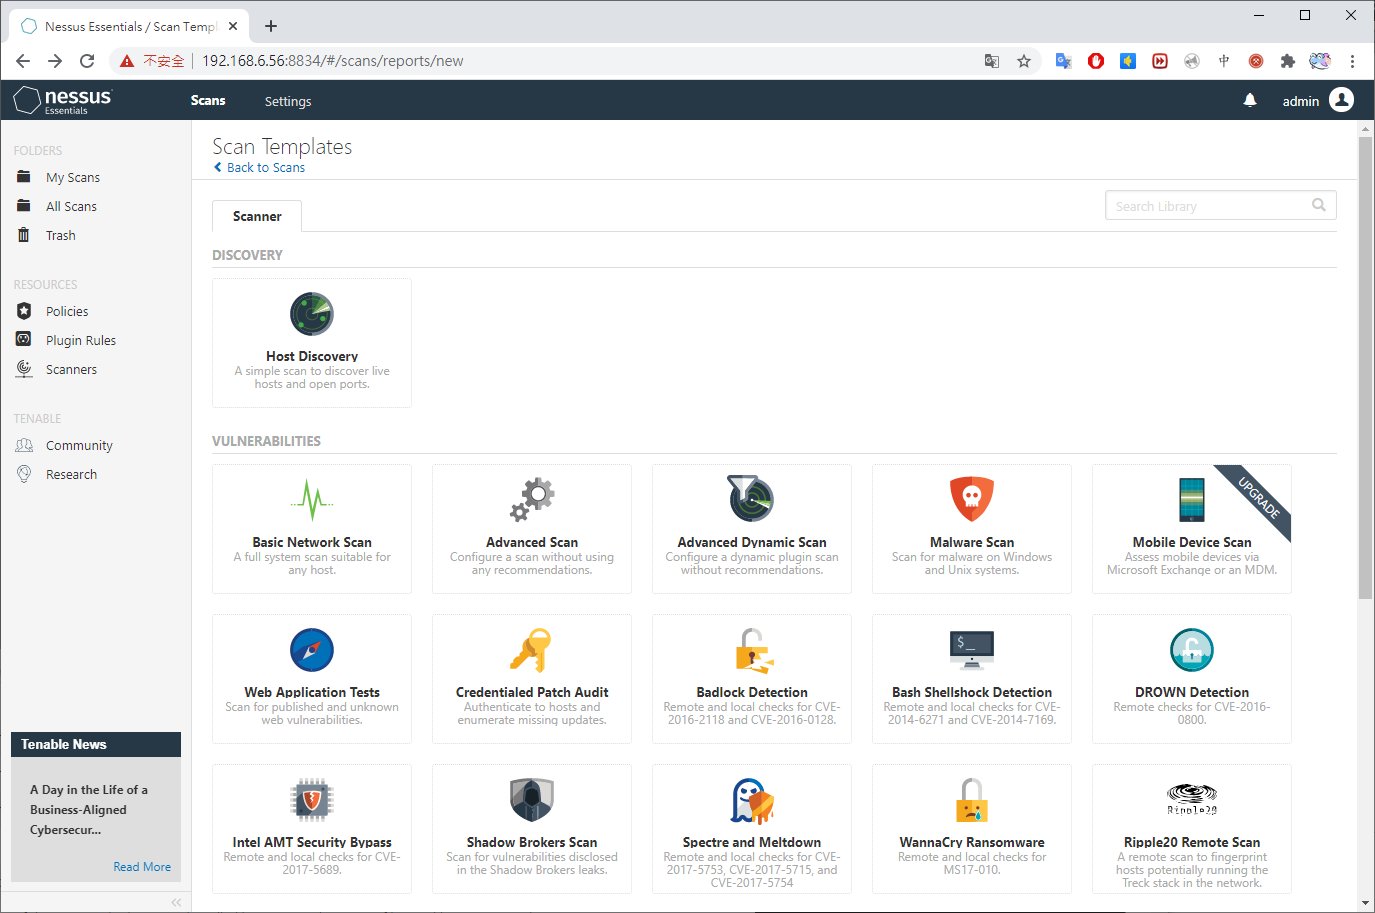Switch to the Settings tab
The image size is (1375, 913).
coord(288,101)
